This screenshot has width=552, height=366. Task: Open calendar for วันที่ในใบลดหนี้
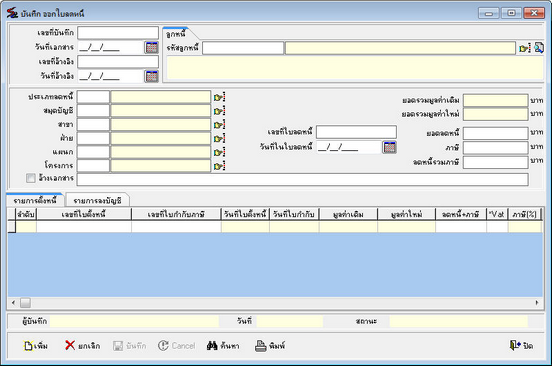tap(389, 147)
